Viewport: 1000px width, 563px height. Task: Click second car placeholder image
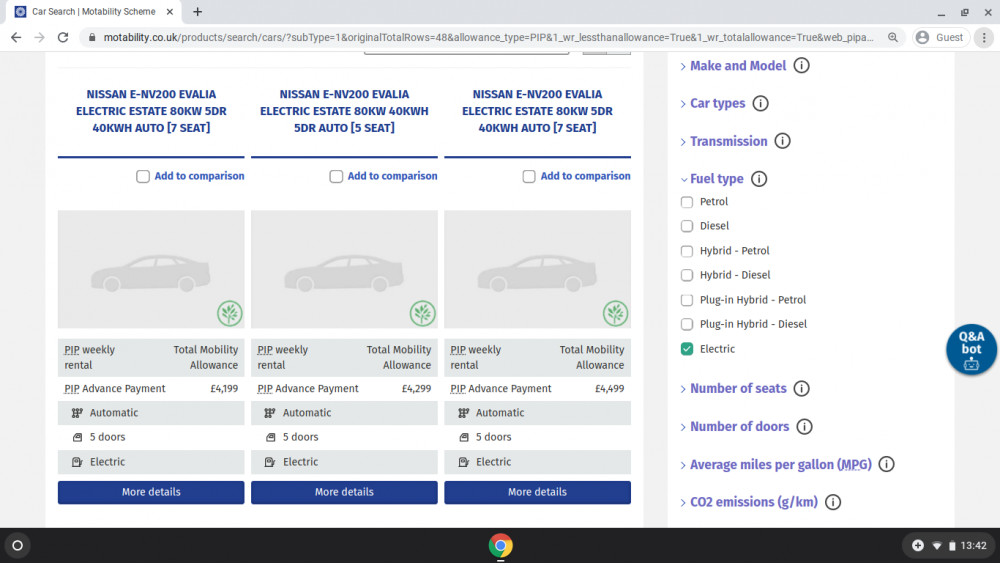(344, 270)
